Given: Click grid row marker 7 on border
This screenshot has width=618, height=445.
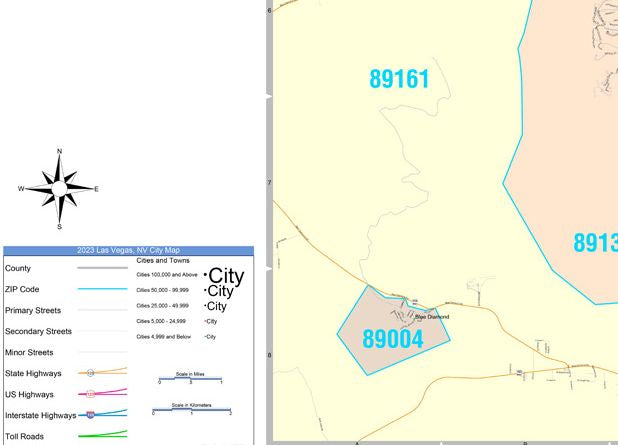Looking at the screenshot, I should click(270, 183).
